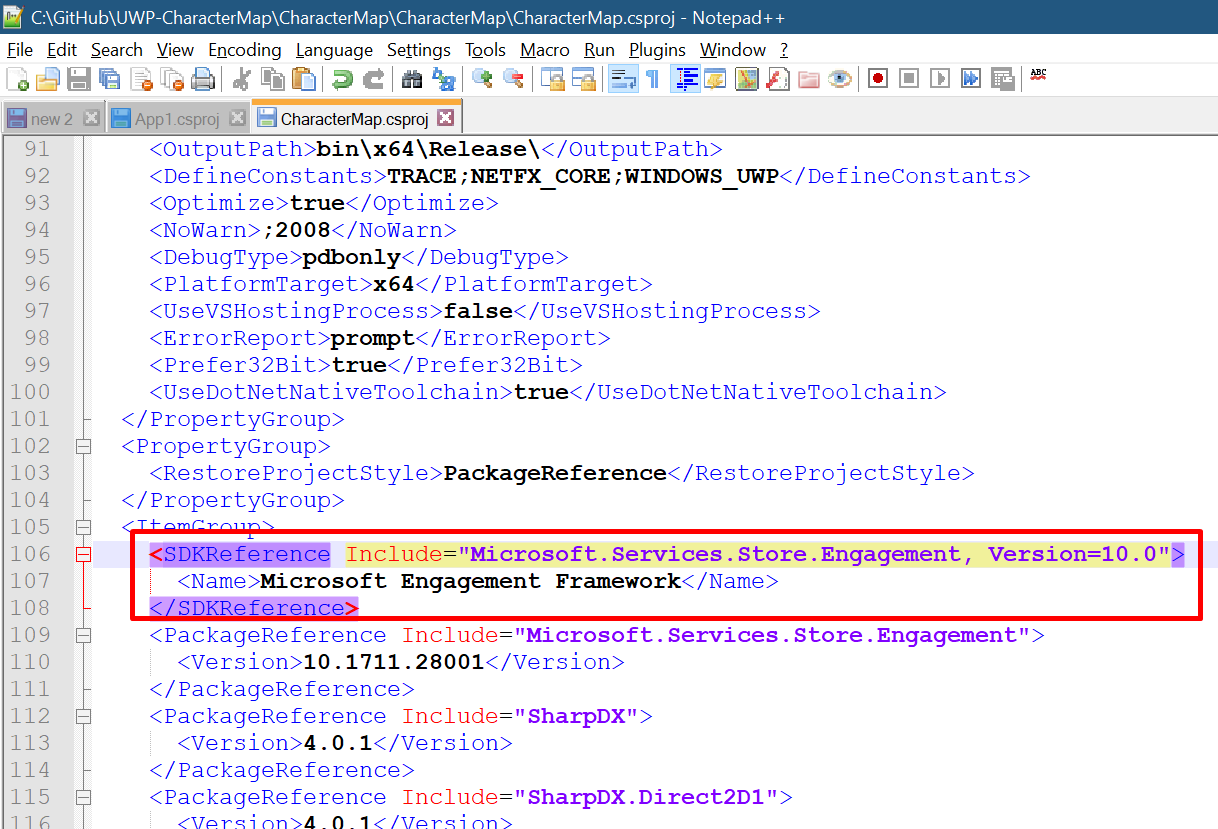Image resolution: width=1218 pixels, height=829 pixels.
Task: Open the Encoding menu
Action: click(x=245, y=50)
